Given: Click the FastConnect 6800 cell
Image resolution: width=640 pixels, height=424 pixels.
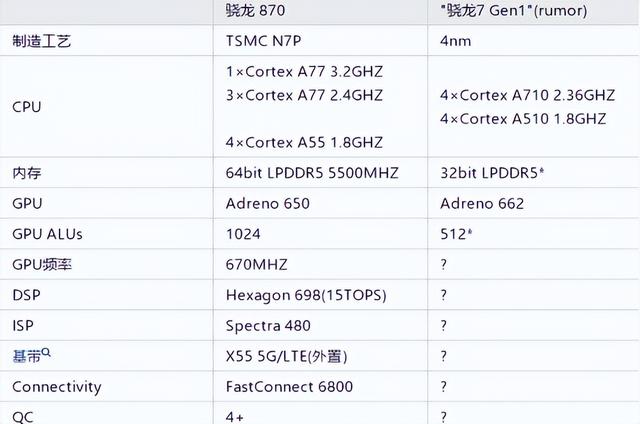Looking at the screenshot, I should point(289,387).
